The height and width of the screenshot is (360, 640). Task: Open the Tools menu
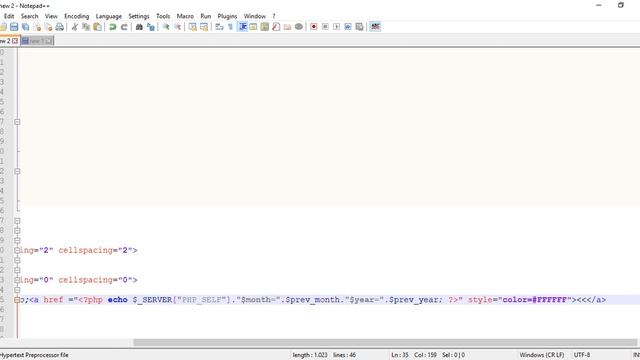[163, 16]
